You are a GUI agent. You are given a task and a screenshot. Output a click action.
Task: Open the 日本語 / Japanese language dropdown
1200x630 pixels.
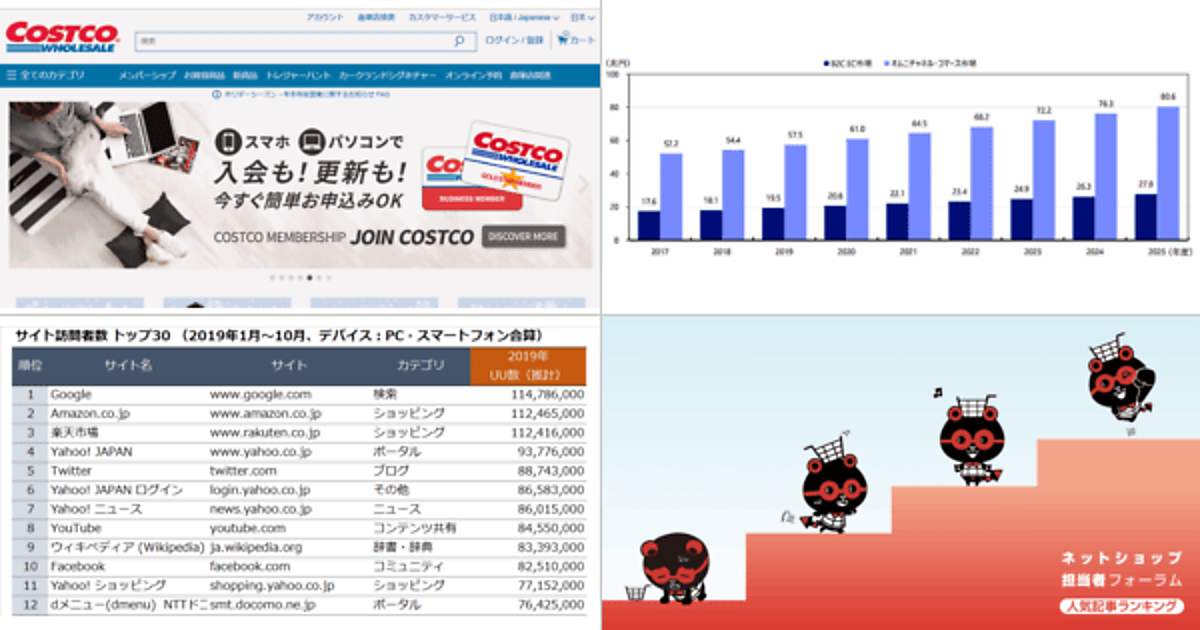point(526,17)
